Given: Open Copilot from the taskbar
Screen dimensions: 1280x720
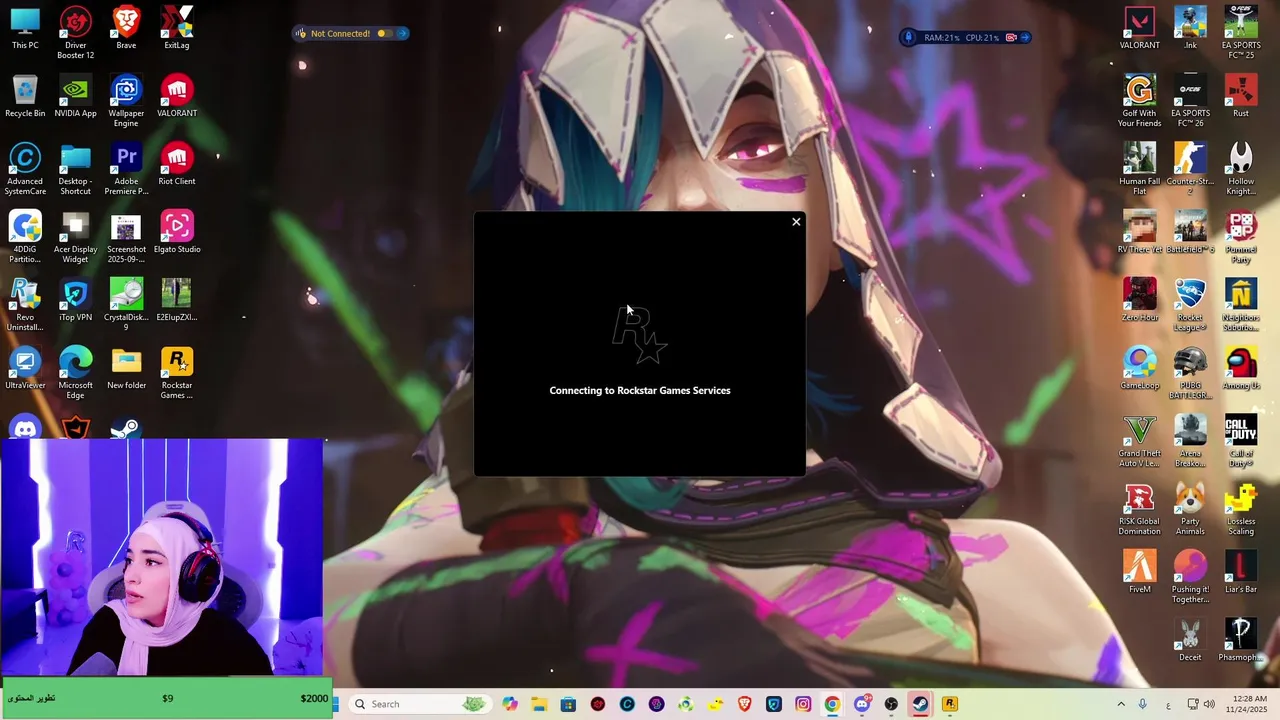Looking at the screenshot, I should tap(510, 704).
